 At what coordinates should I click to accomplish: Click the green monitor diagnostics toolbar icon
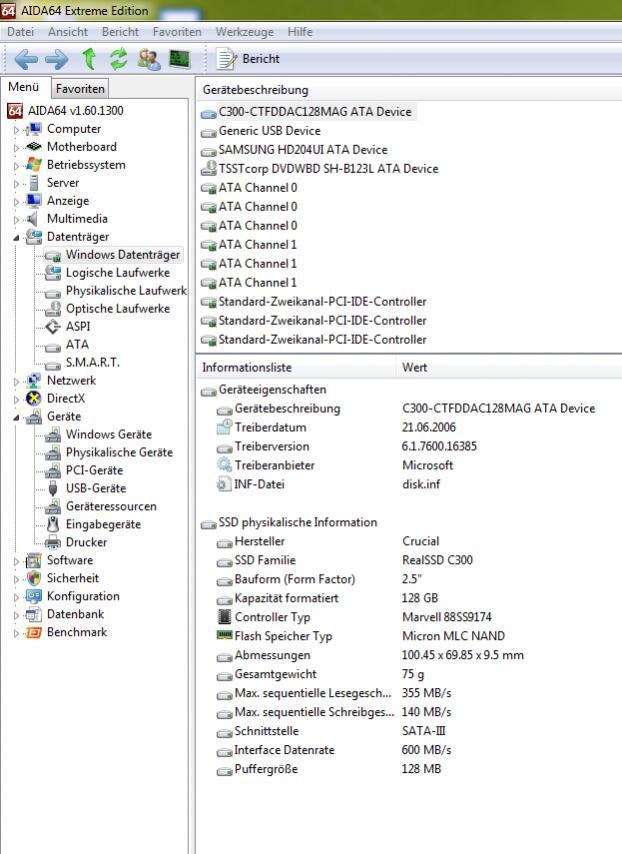tap(179, 59)
